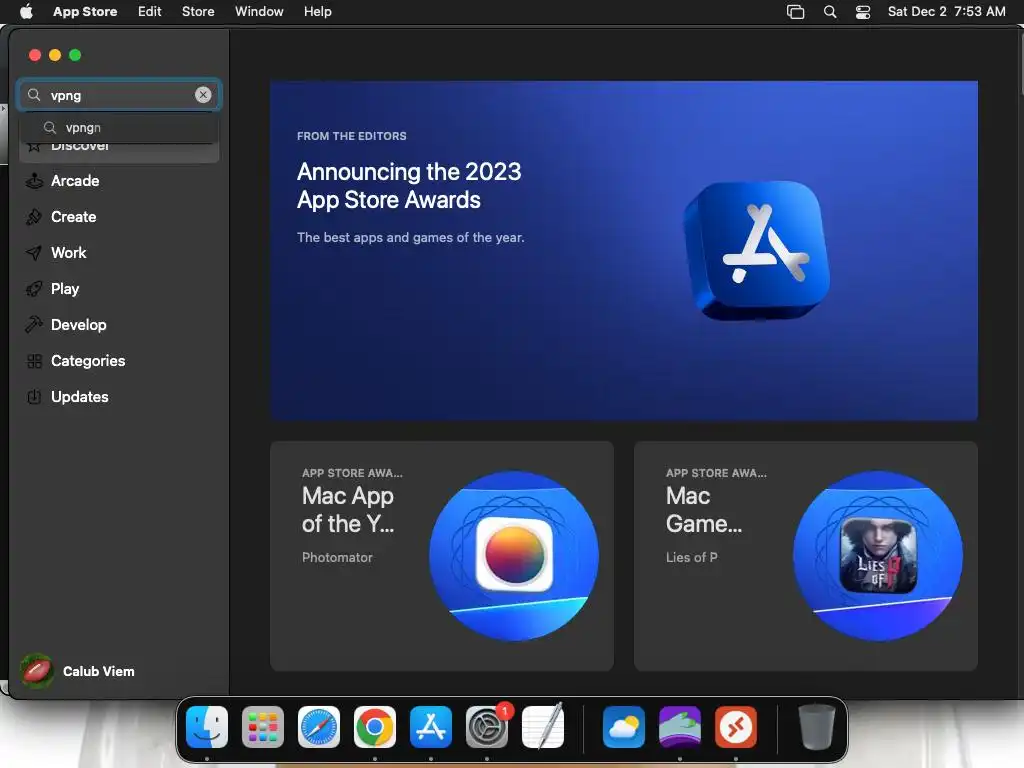This screenshot has height=768, width=1024.
Task: Open the Play section
Action: tap(119, 289)
